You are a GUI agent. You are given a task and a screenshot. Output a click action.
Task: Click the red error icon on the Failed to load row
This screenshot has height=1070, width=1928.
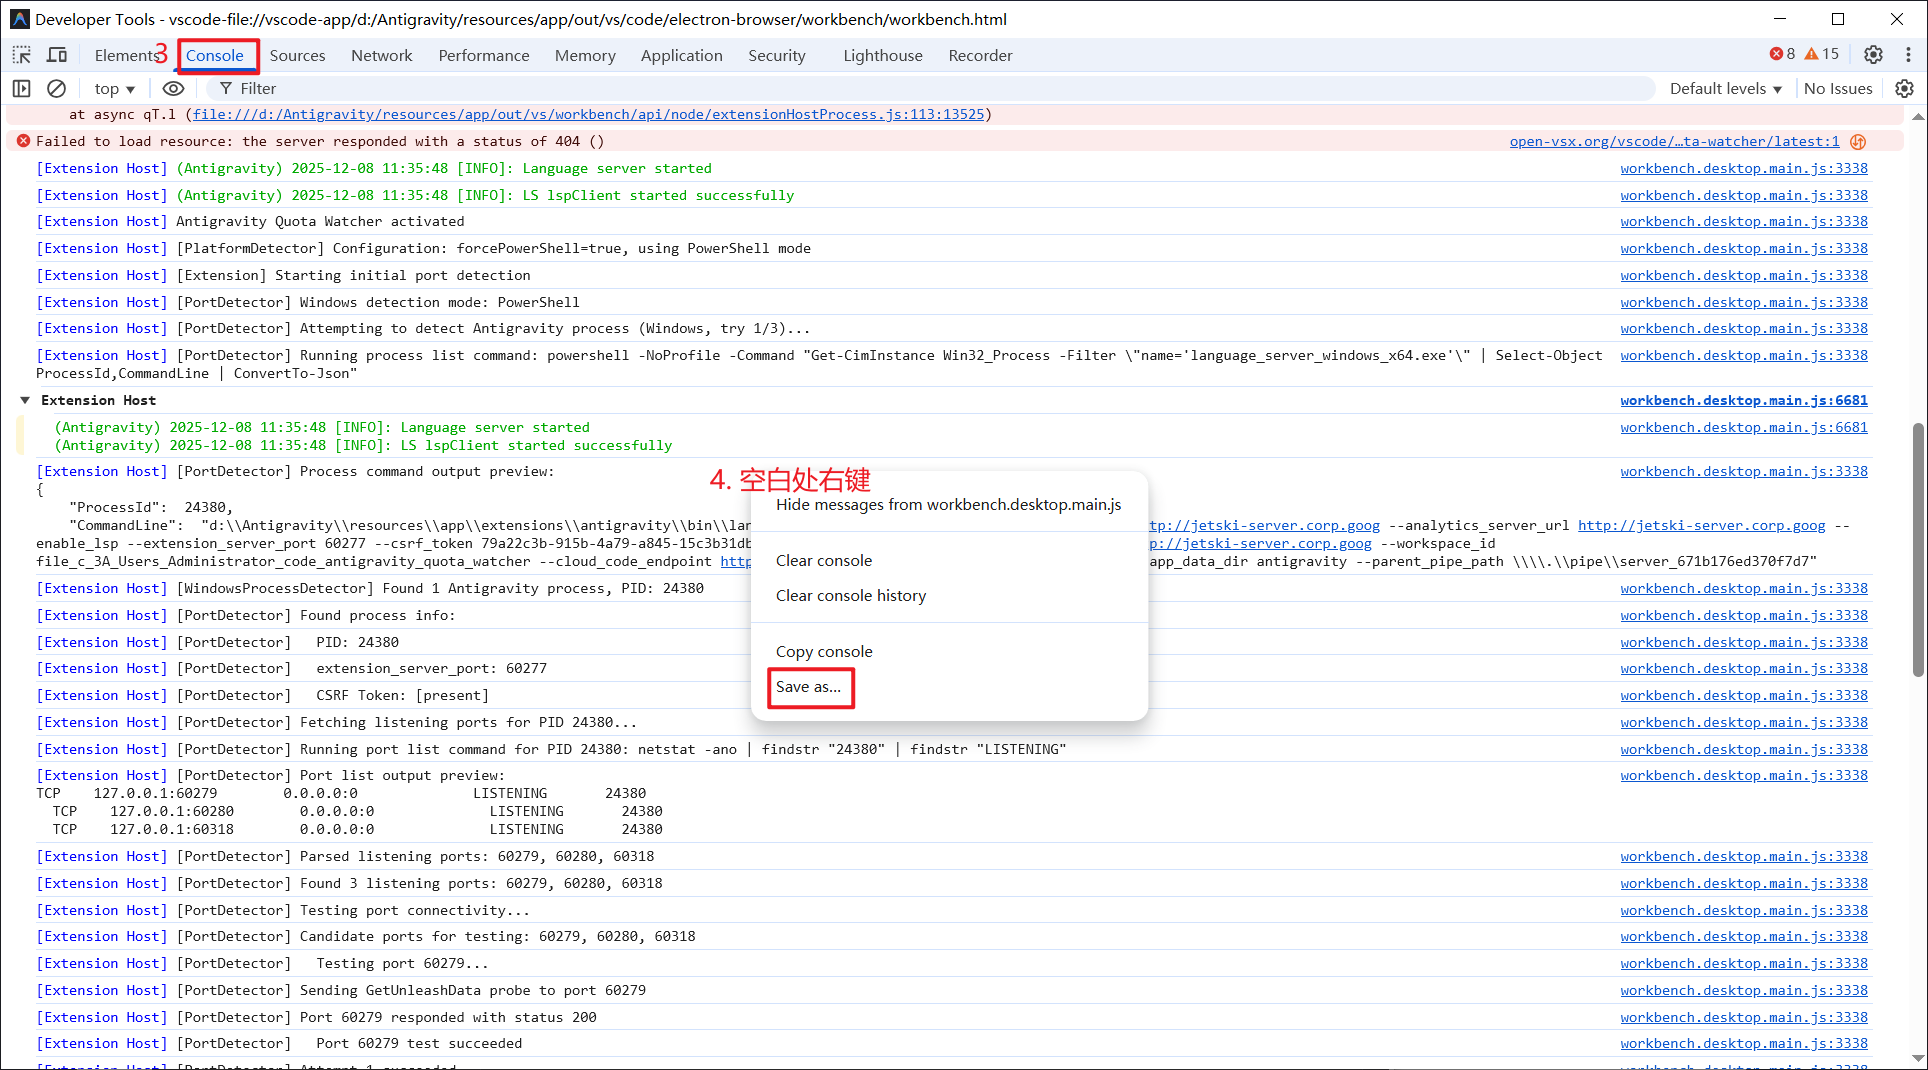(x=23, y=141)
